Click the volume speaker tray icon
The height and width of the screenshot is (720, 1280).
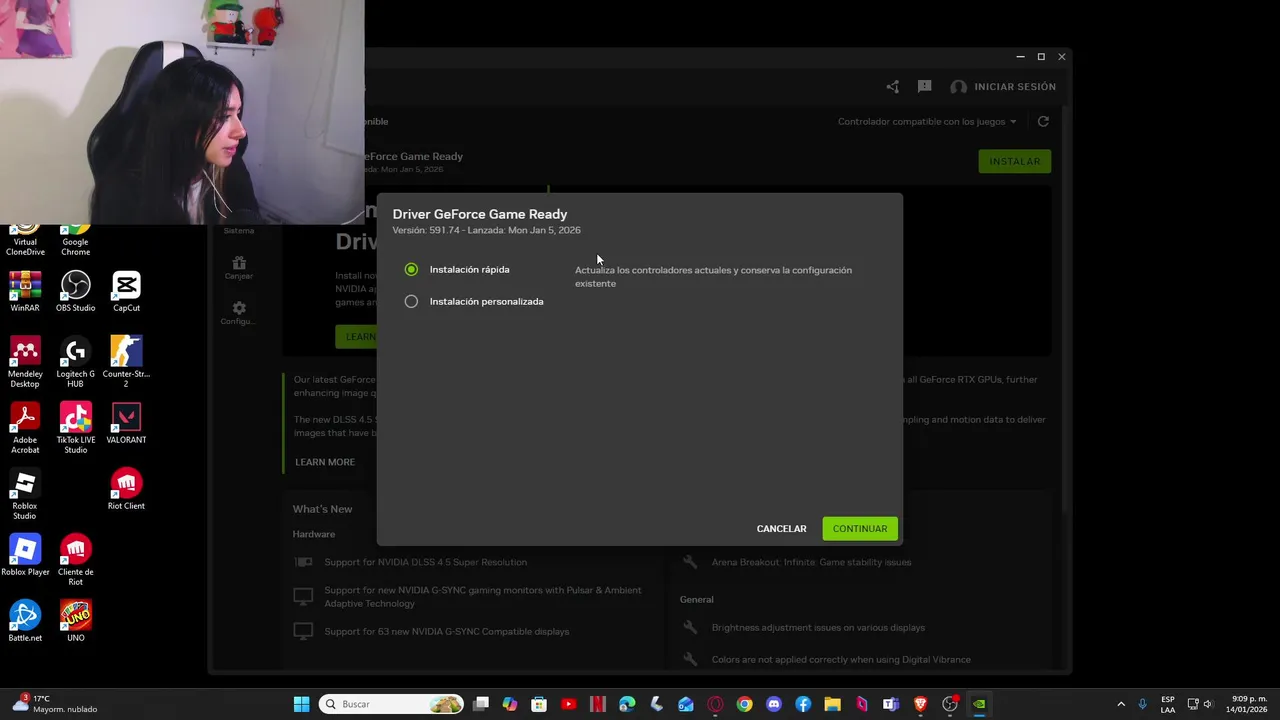[1207, 704]
